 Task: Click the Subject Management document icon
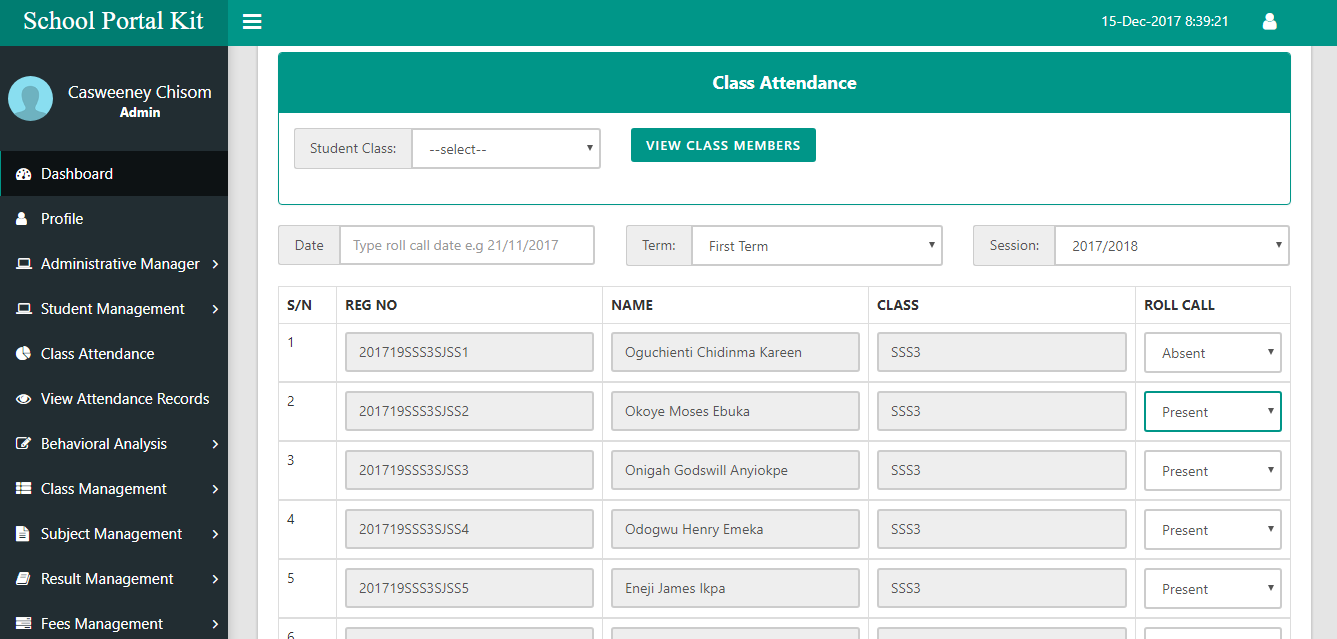(x=23, y=534)
